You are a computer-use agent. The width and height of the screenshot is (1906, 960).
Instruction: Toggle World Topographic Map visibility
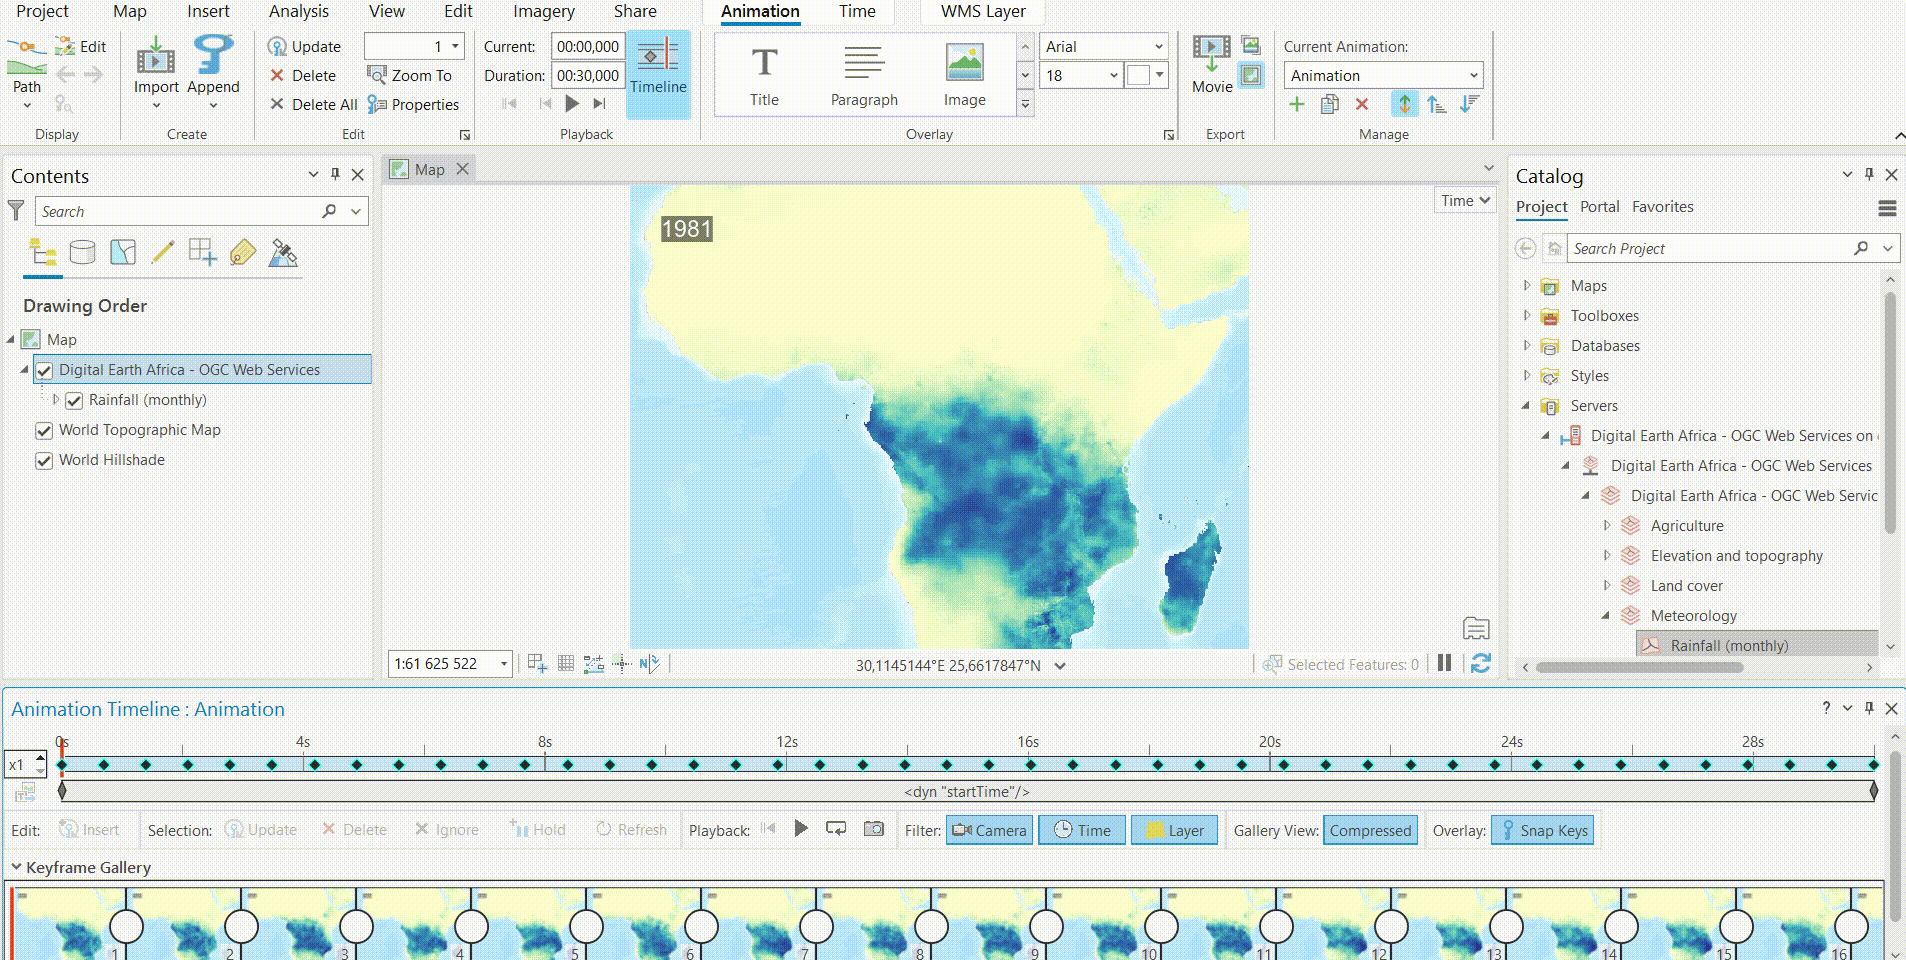[44, 430]
